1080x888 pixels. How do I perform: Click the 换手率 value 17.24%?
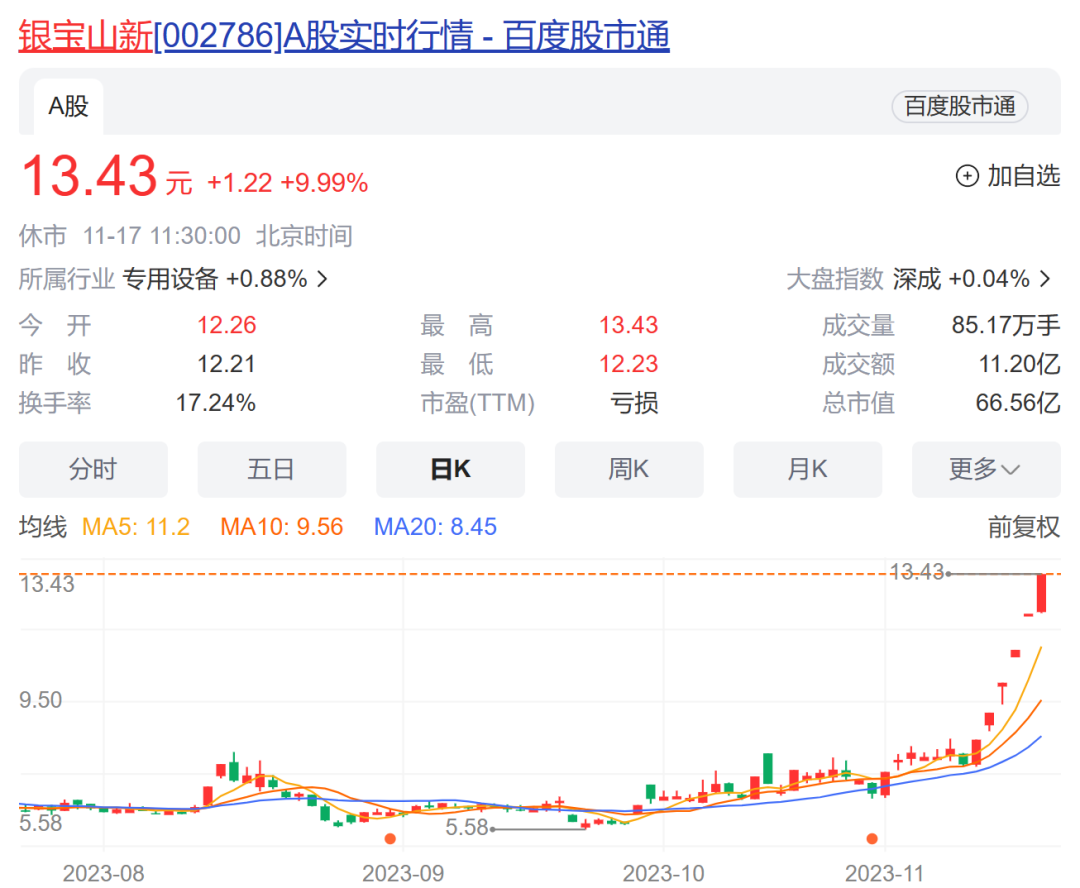[x=216, y=403]
